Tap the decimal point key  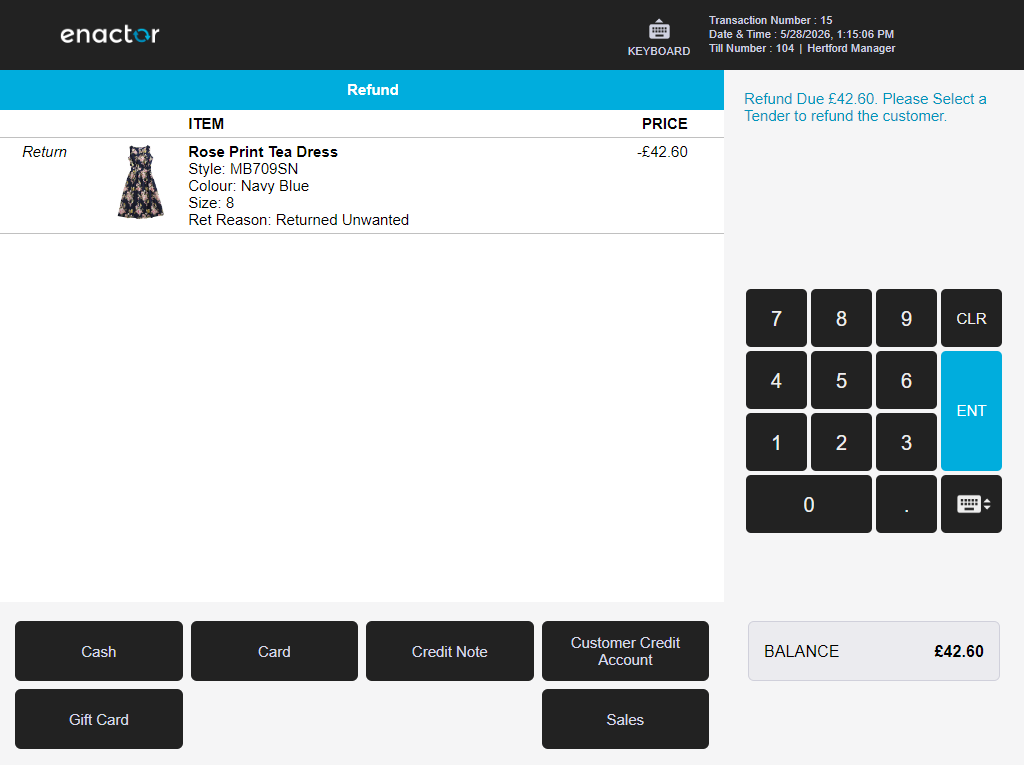click(x=906, y=504)
